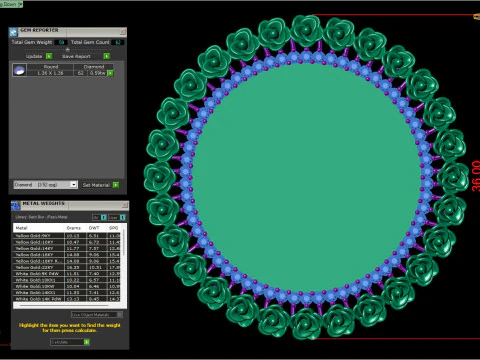Select the White Gold 14K PdW row

coord(68,299)
